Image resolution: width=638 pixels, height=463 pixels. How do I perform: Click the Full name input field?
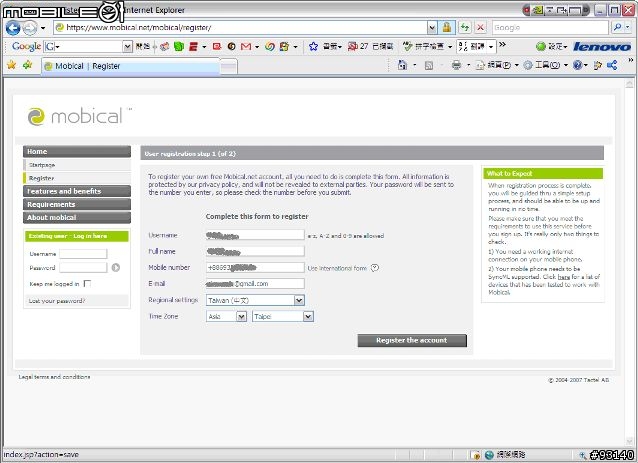[x=255, y=251]
